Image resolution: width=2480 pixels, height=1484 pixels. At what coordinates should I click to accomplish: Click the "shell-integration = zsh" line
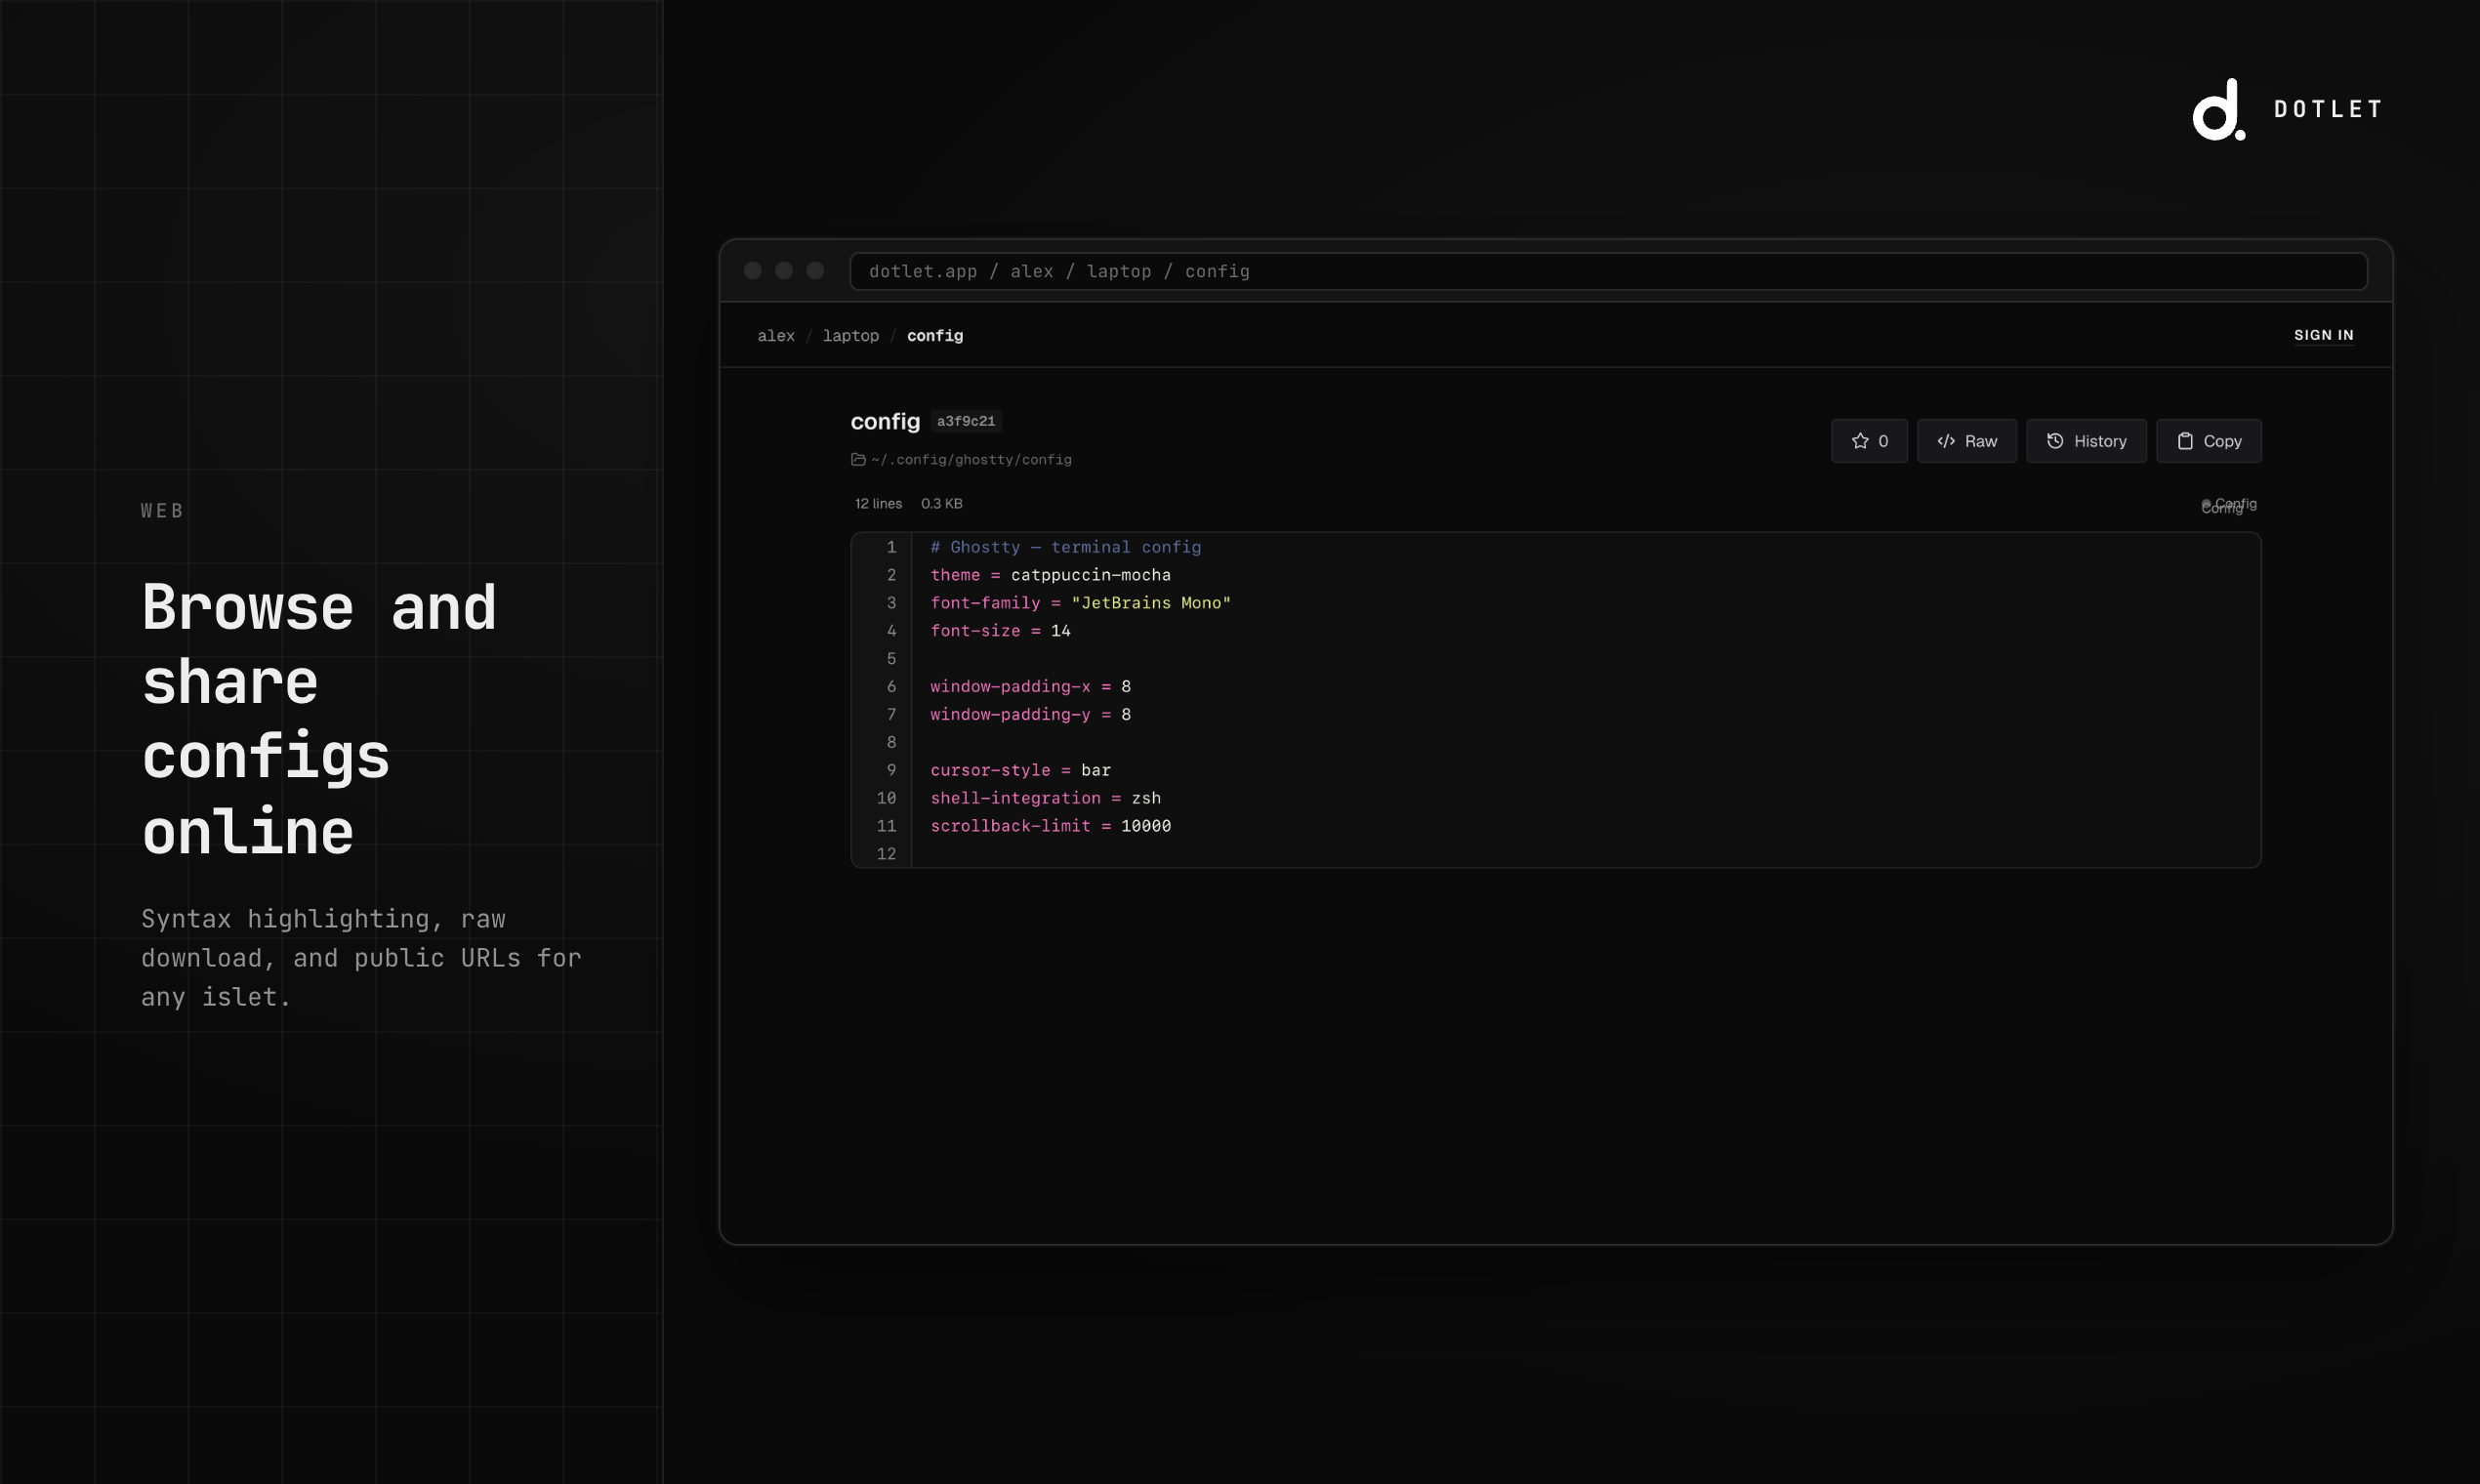click(1045, 798)
